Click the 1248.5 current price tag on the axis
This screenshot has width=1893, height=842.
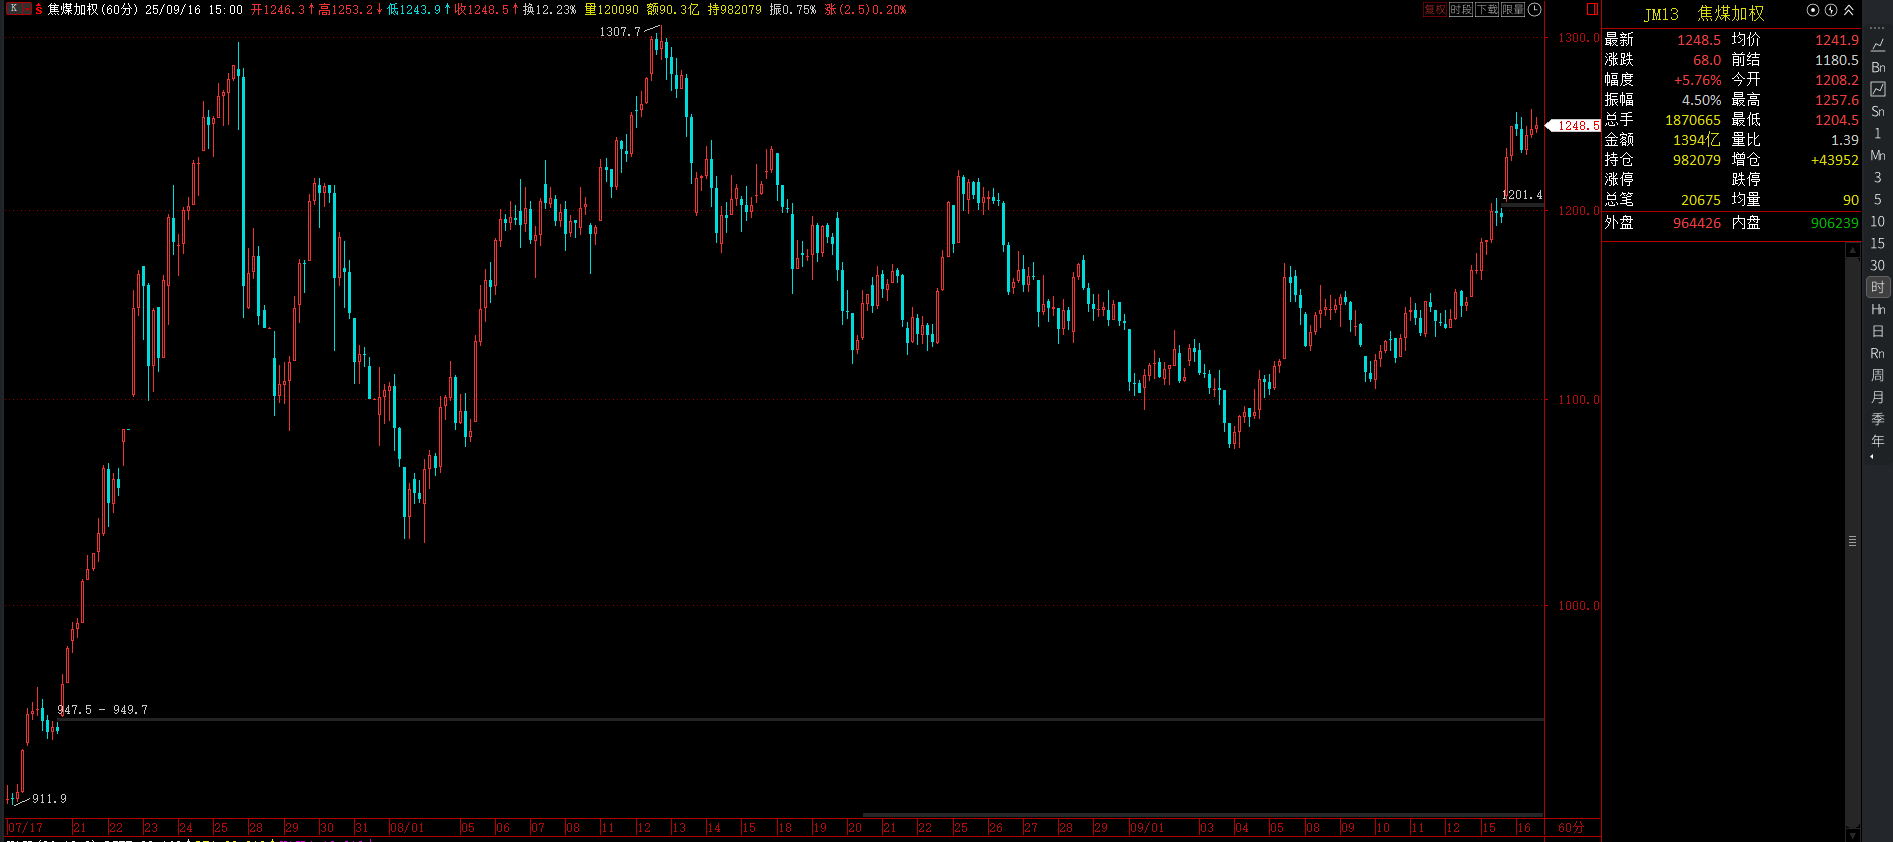click(x=1575, y=126)
